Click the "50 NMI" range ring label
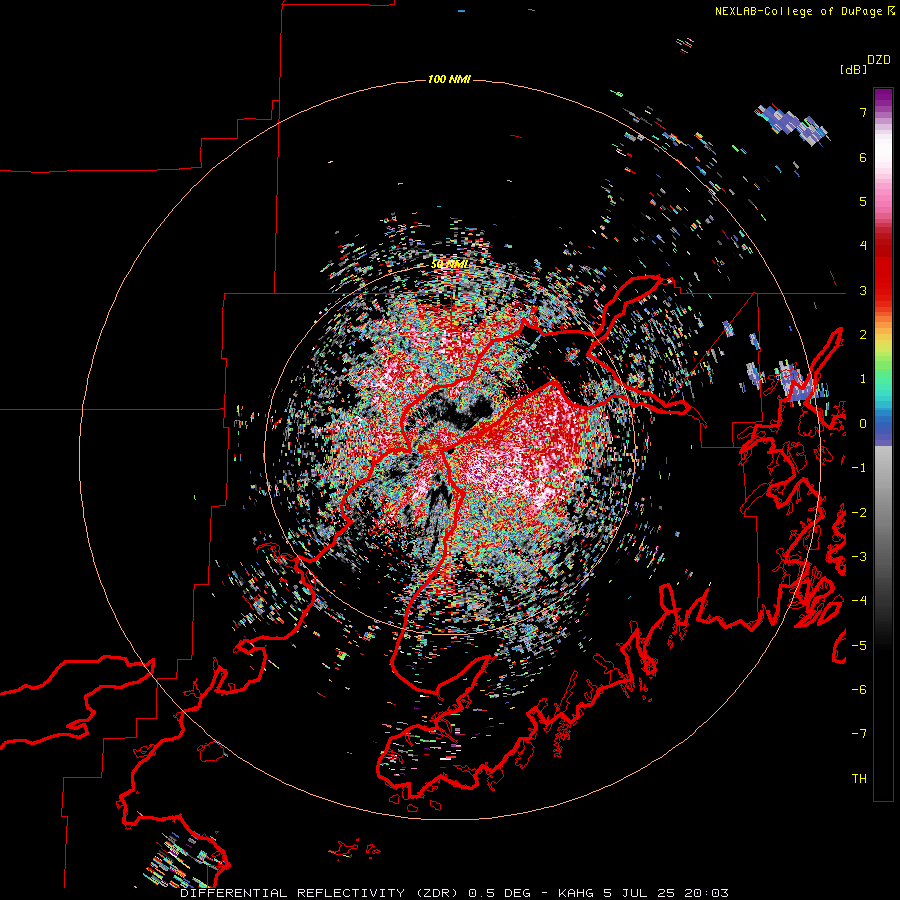Image resolution: width=900 pixels, height=900 pixels. click(449, 264)
